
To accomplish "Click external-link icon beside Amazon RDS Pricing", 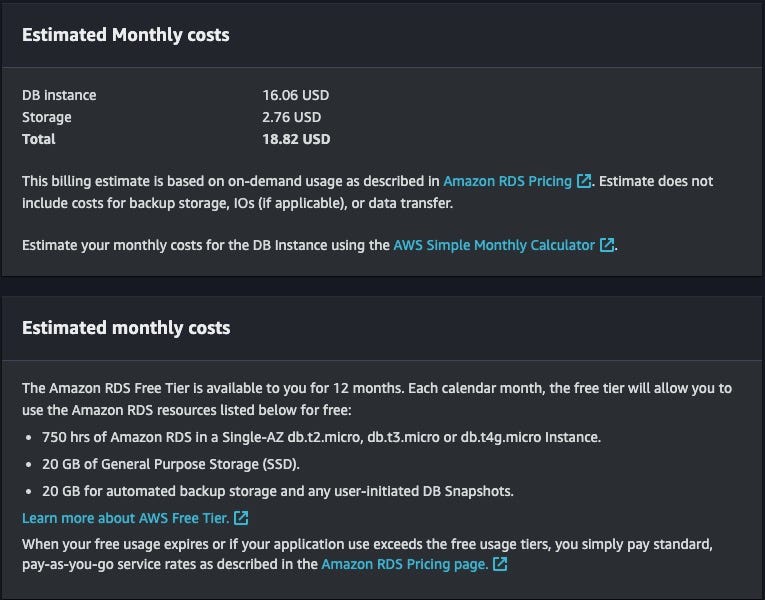I will (584, 181).
